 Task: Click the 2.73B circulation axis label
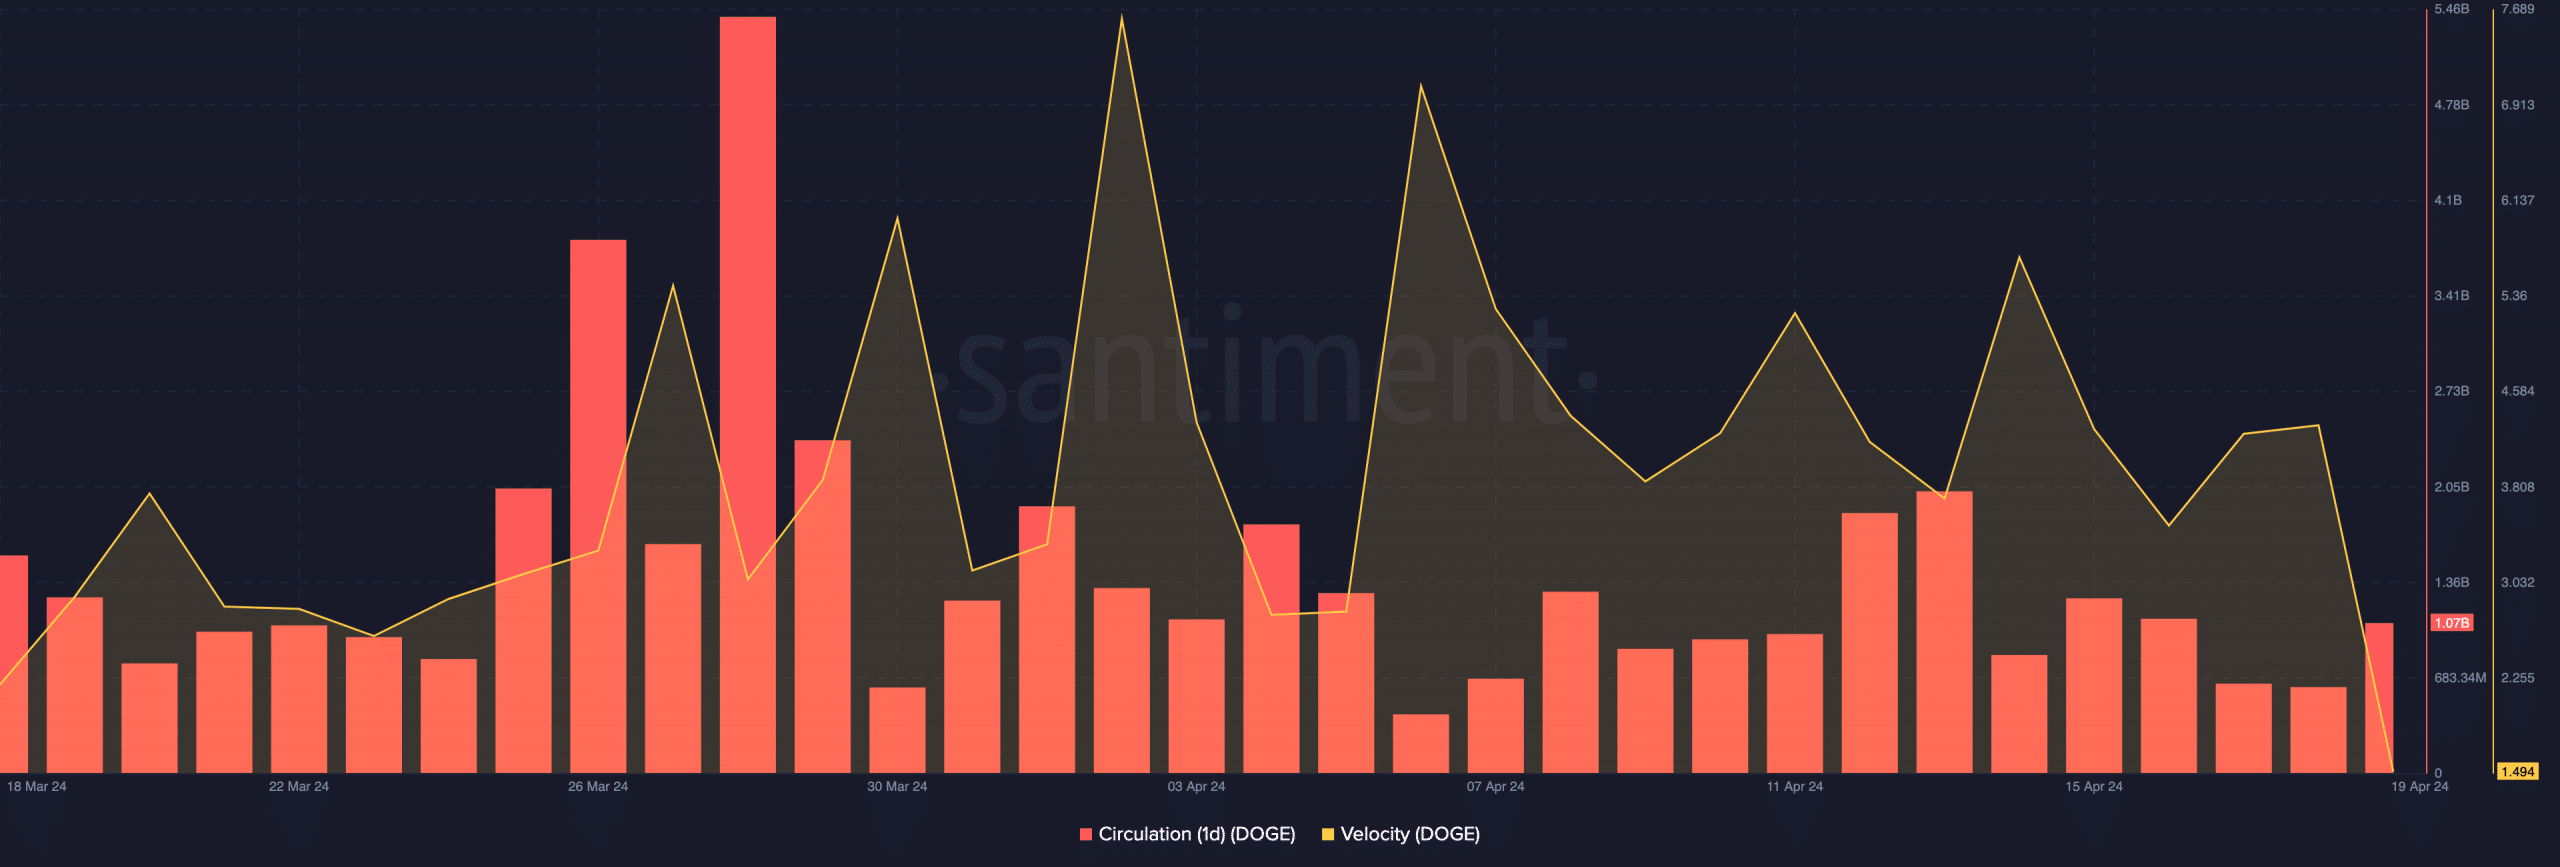(x=2452, y=391)
